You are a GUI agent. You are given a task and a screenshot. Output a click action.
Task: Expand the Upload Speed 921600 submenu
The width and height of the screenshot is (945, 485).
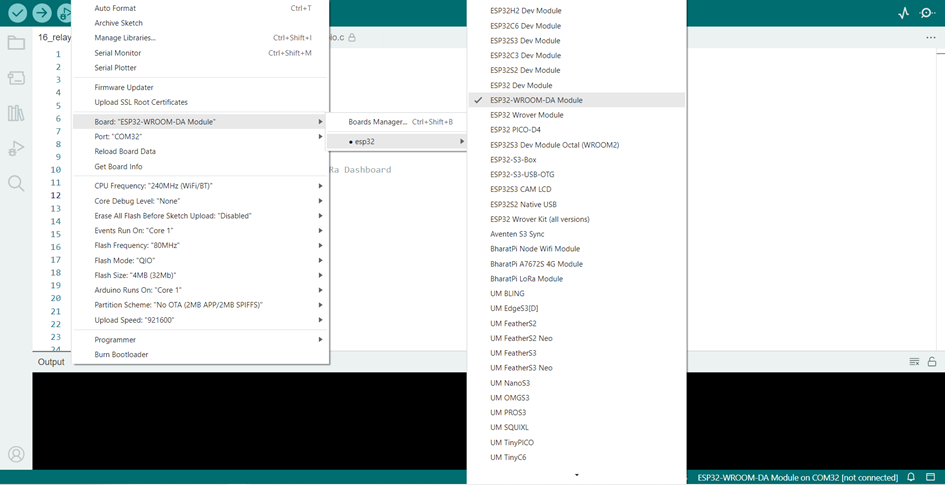tap(201, 320)
